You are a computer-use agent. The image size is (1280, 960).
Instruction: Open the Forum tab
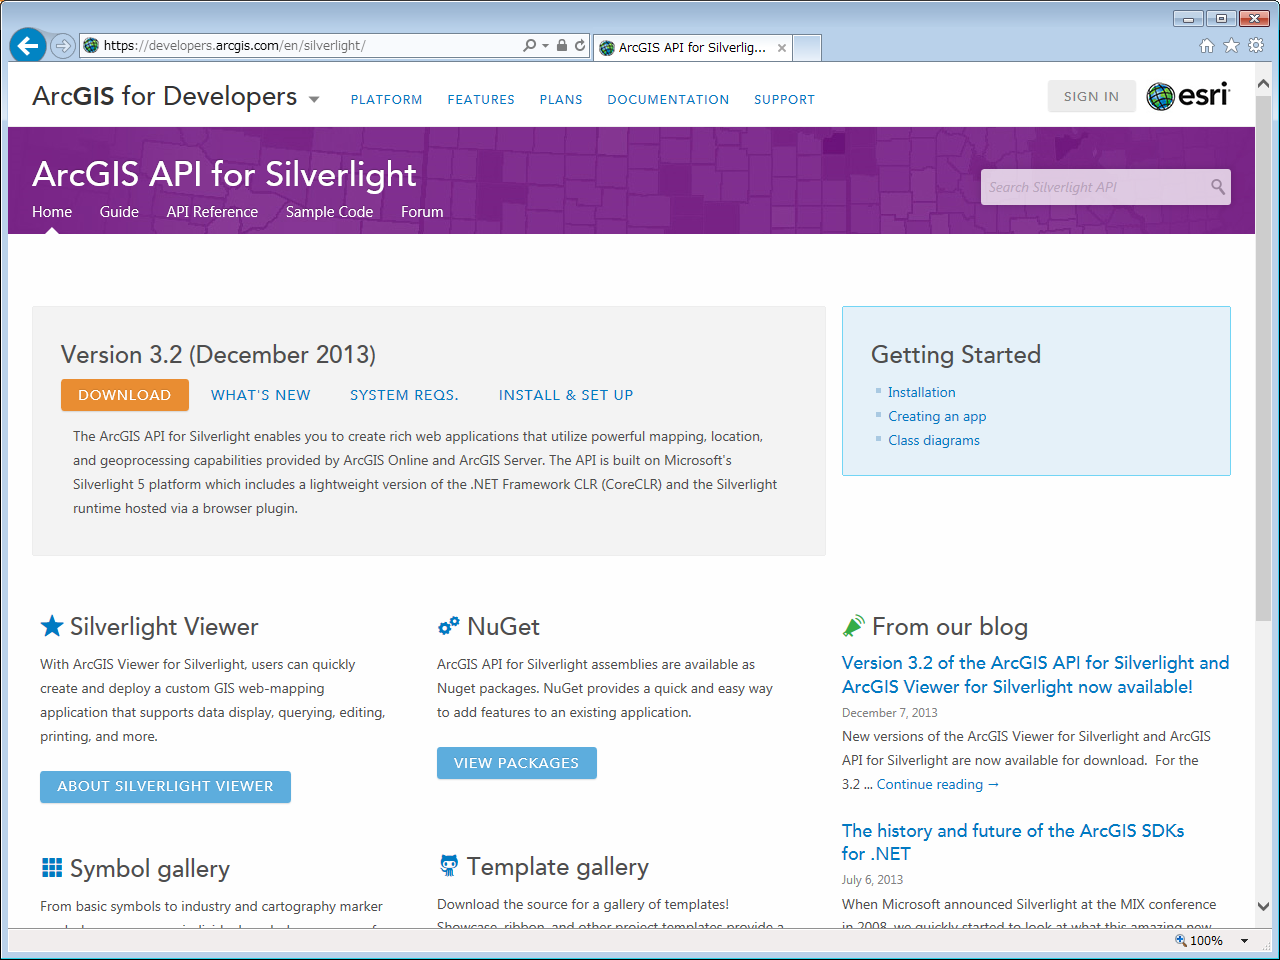click(x=422, y=212)
